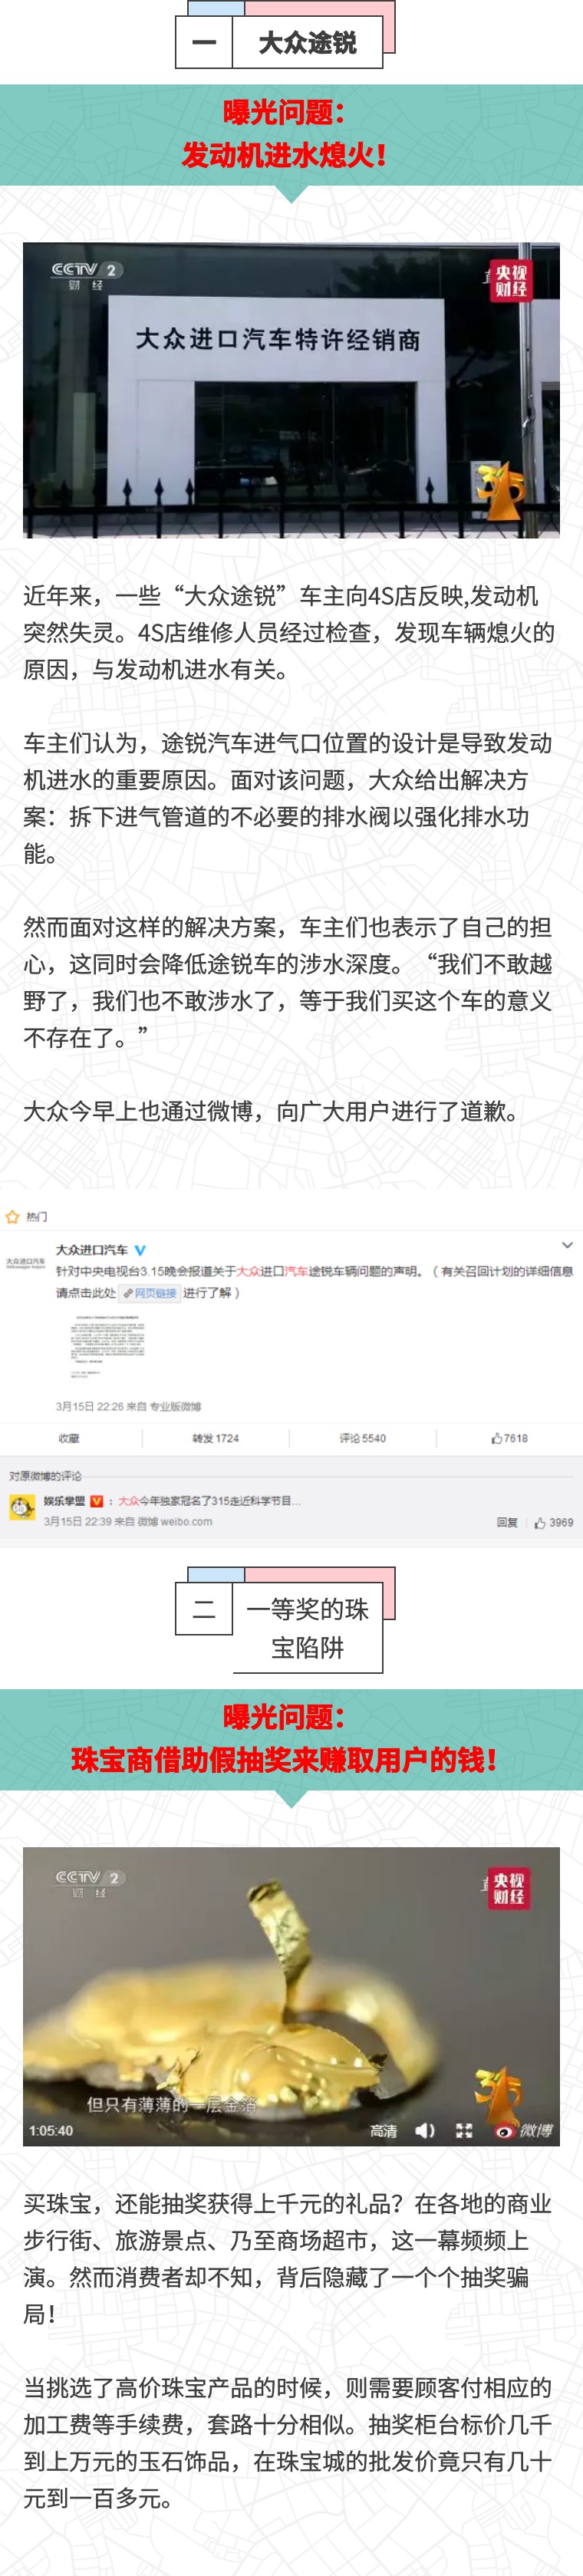Like the comment showing 3969
This screenshot has height=2576, width=583.
click(x=554, y=1522)
